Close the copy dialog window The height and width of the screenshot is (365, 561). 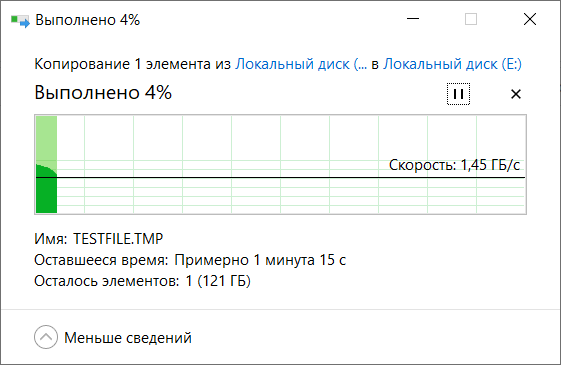point(530,19)
